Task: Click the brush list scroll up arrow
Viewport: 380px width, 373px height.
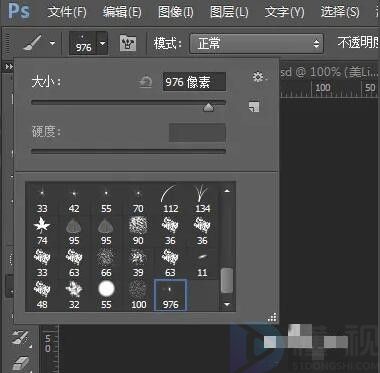Action: (x=227, y=191)
